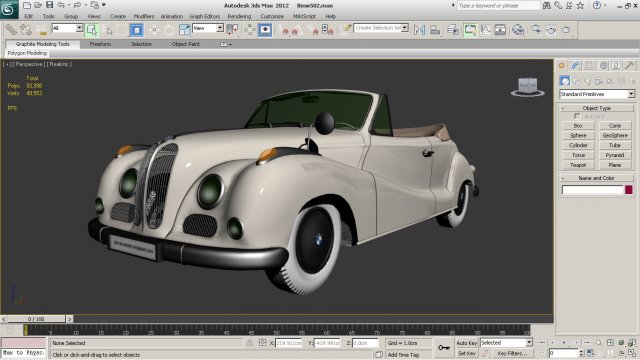Image resolution: width=640 pixels, height=360 pixels.
Task: Activate the Select Object tool
Action: [92, 30]
